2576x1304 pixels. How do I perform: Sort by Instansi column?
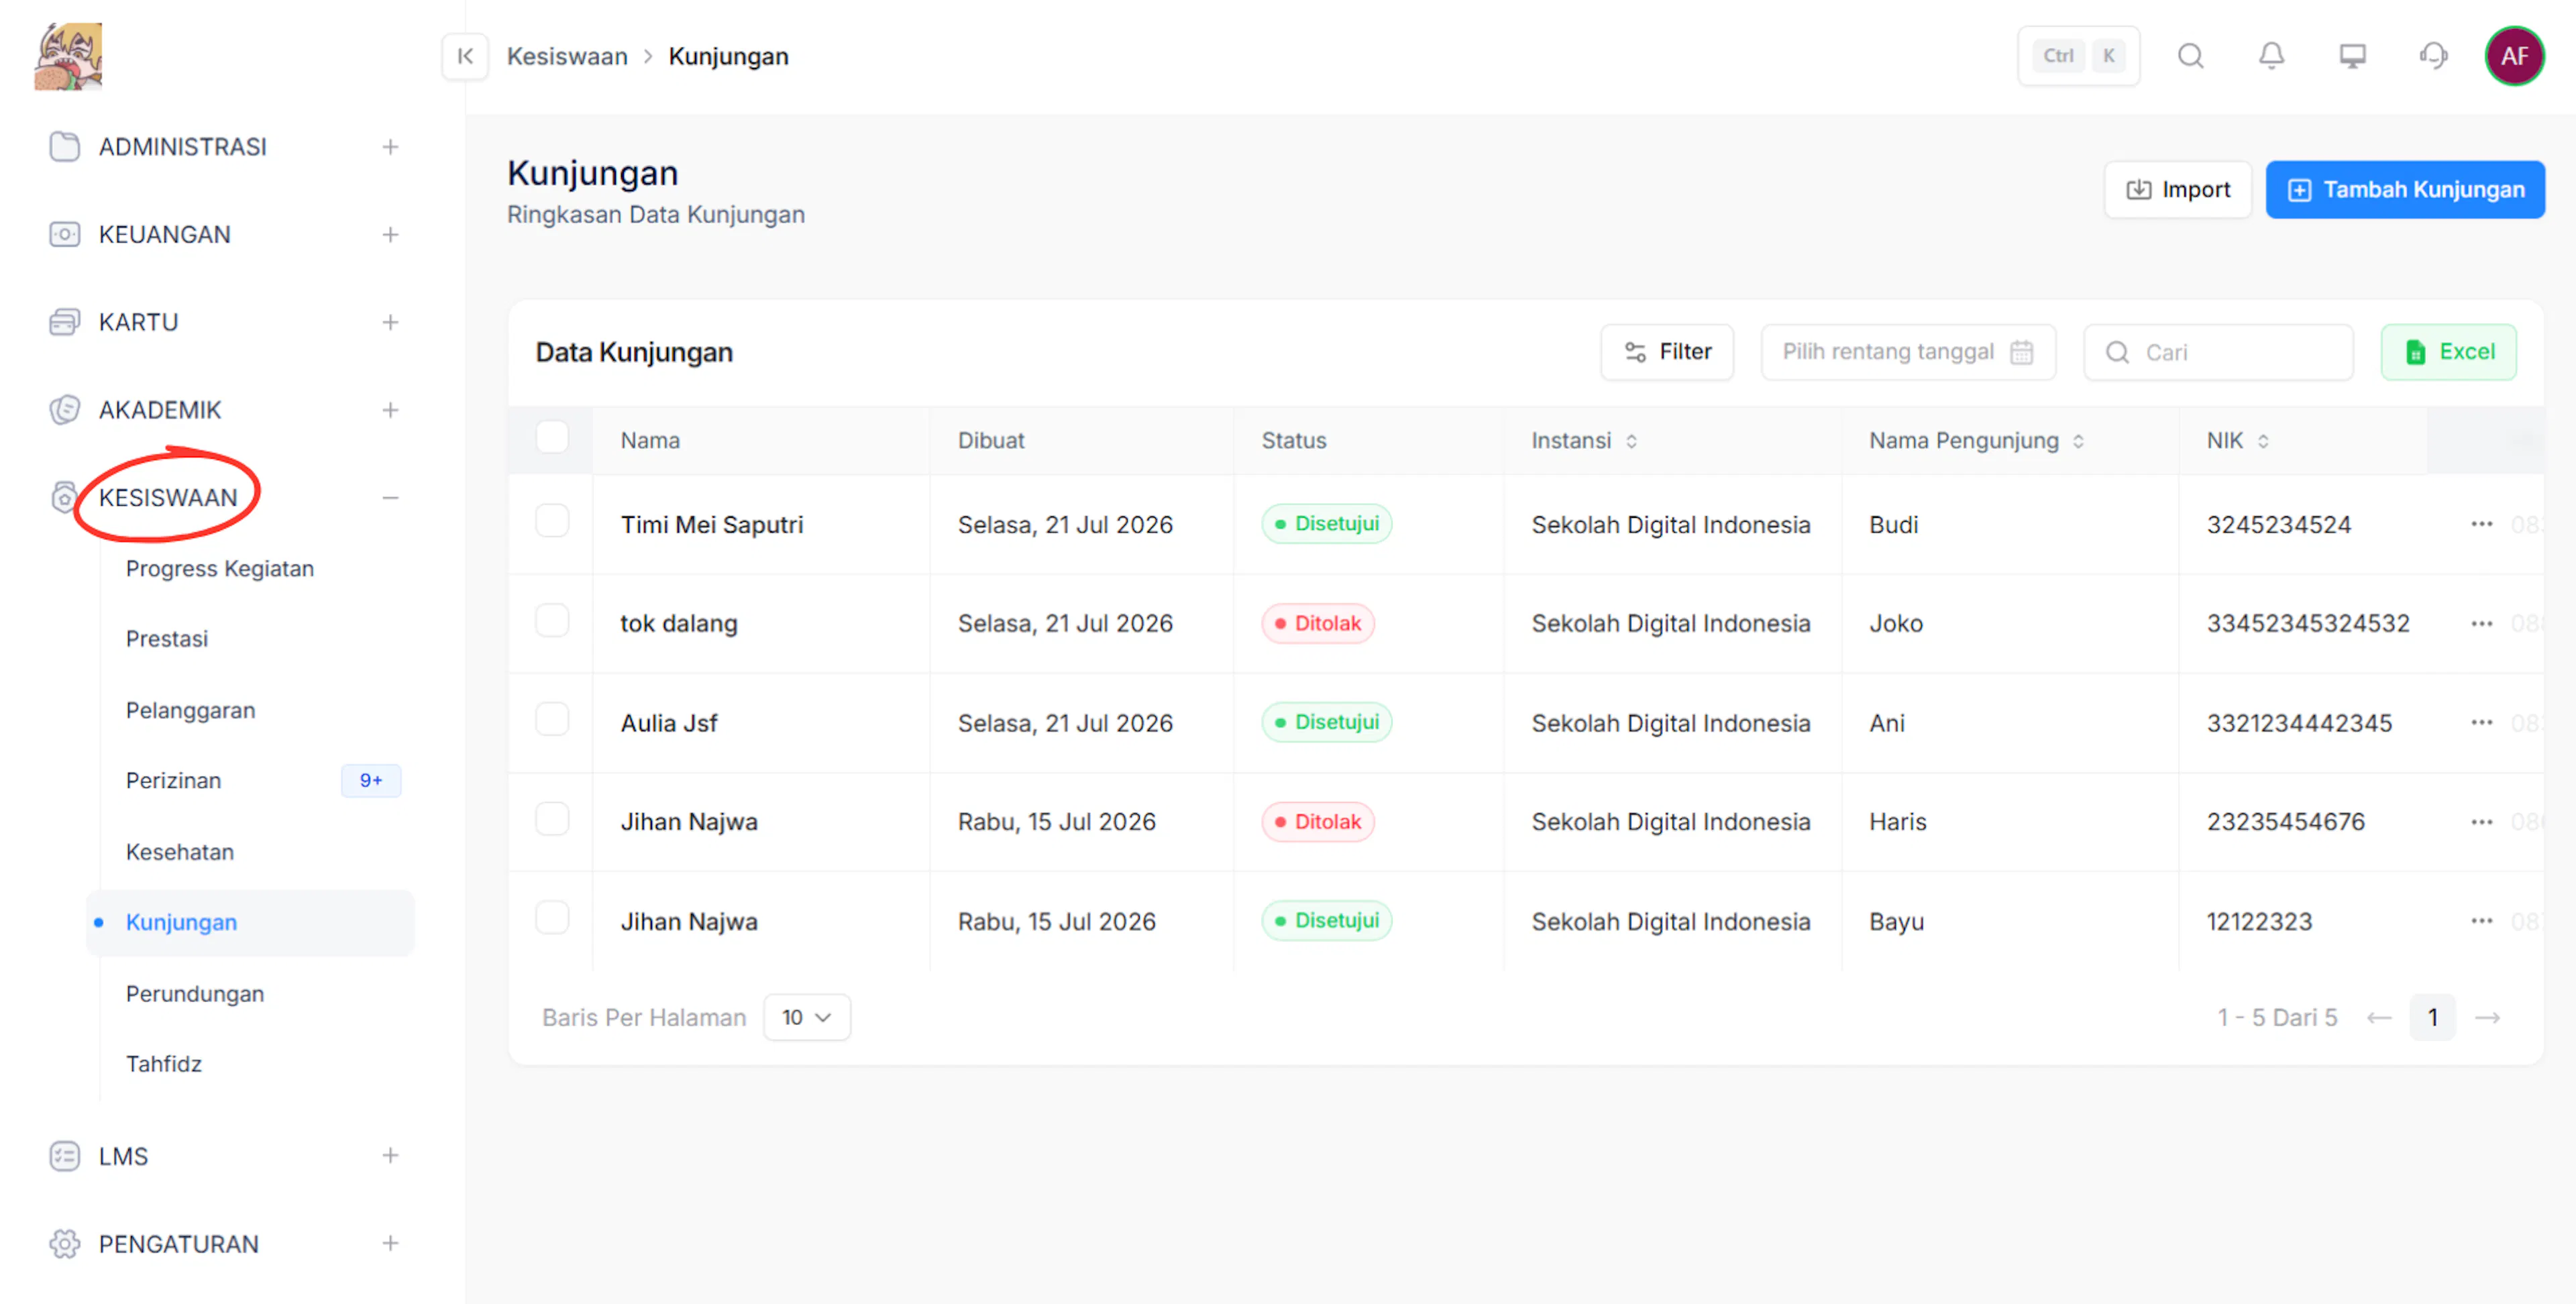pyautogui.click(x=1631, y=441)
